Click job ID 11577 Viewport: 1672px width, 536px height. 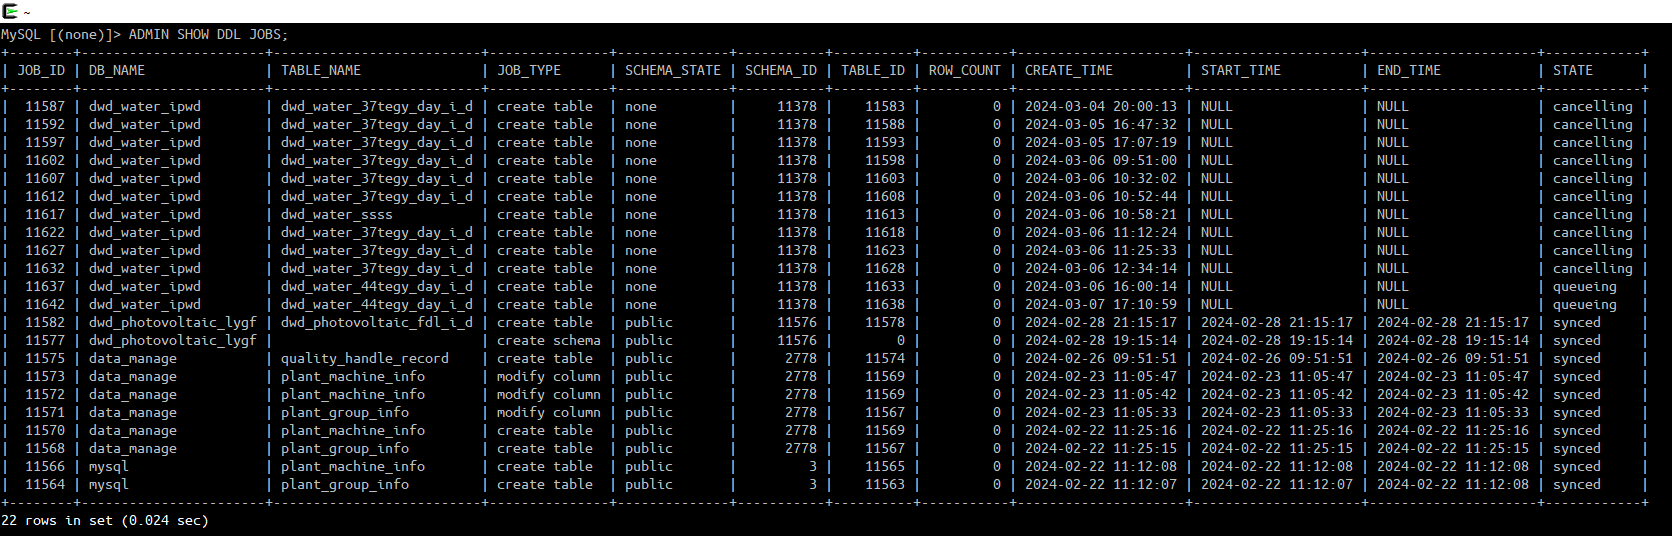click(45, 341)
